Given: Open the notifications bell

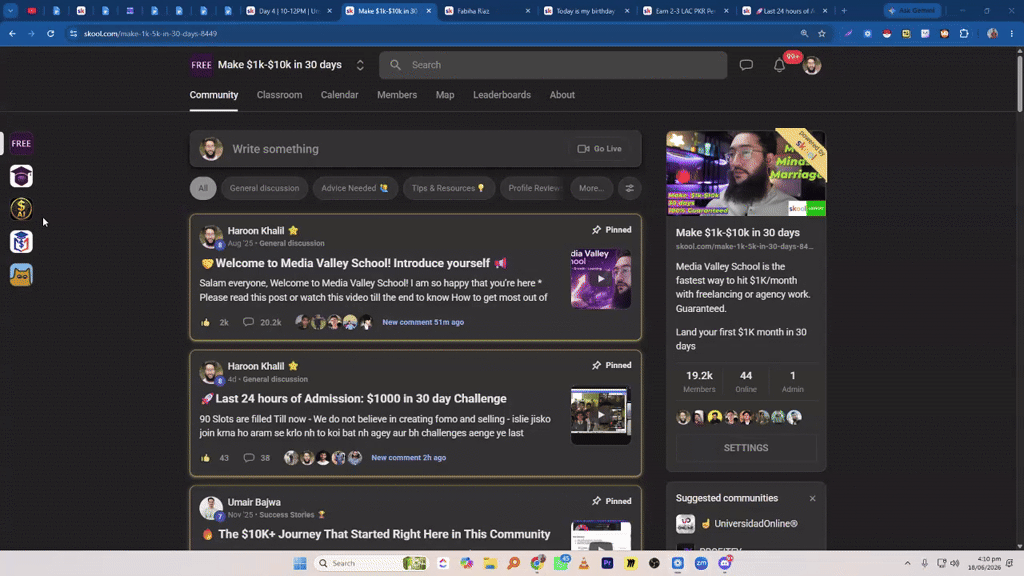Looking at the screenshot, I should pos(779,65).
